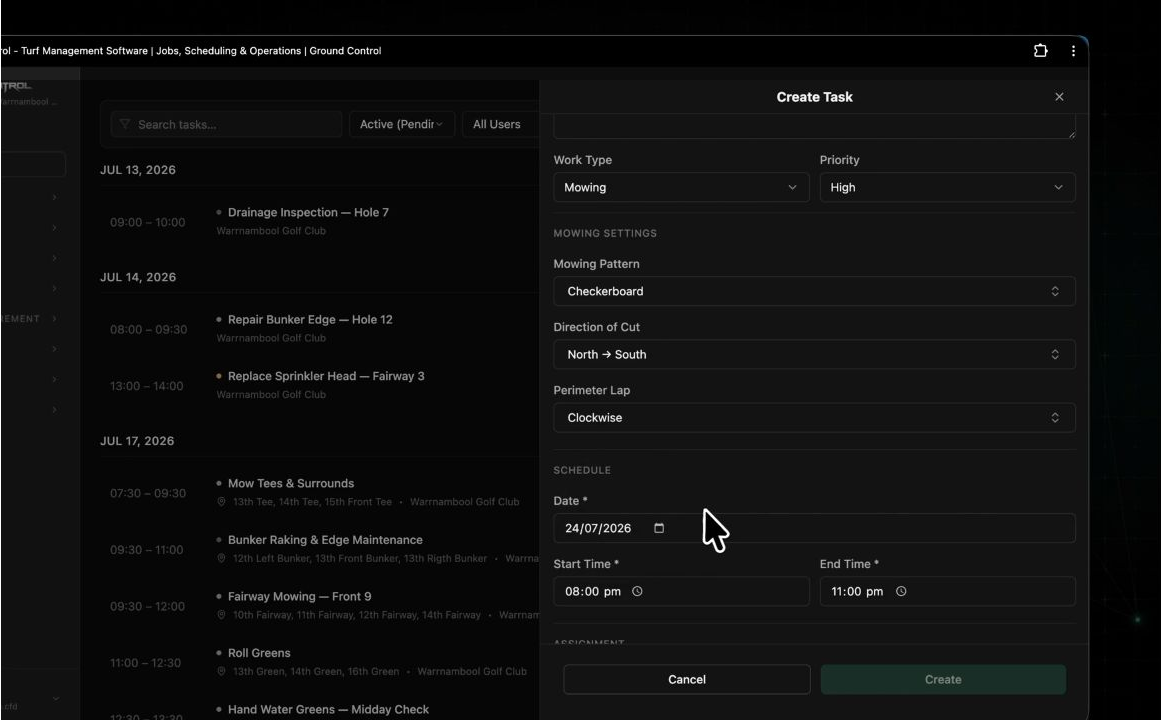Viewport: 1161px width, 720px height.
Task: Open the Priority High dropdown
Action: tap(947, 187)
